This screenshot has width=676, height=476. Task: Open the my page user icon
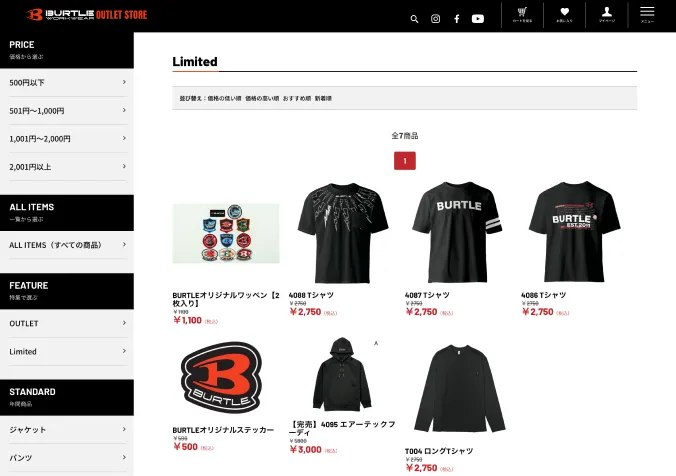pos(607,15)
